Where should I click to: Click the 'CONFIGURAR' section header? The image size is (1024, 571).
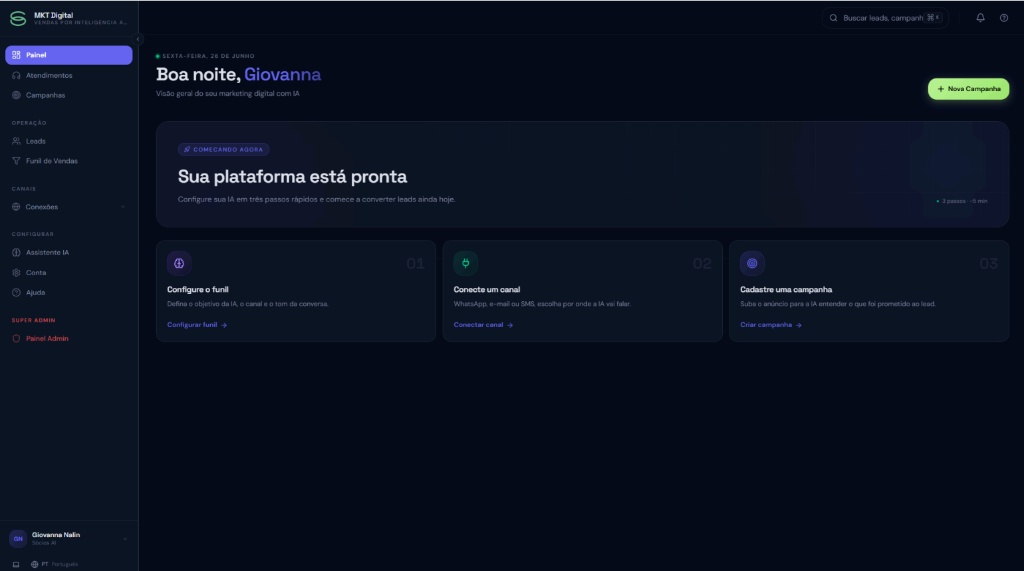point(33,234)
